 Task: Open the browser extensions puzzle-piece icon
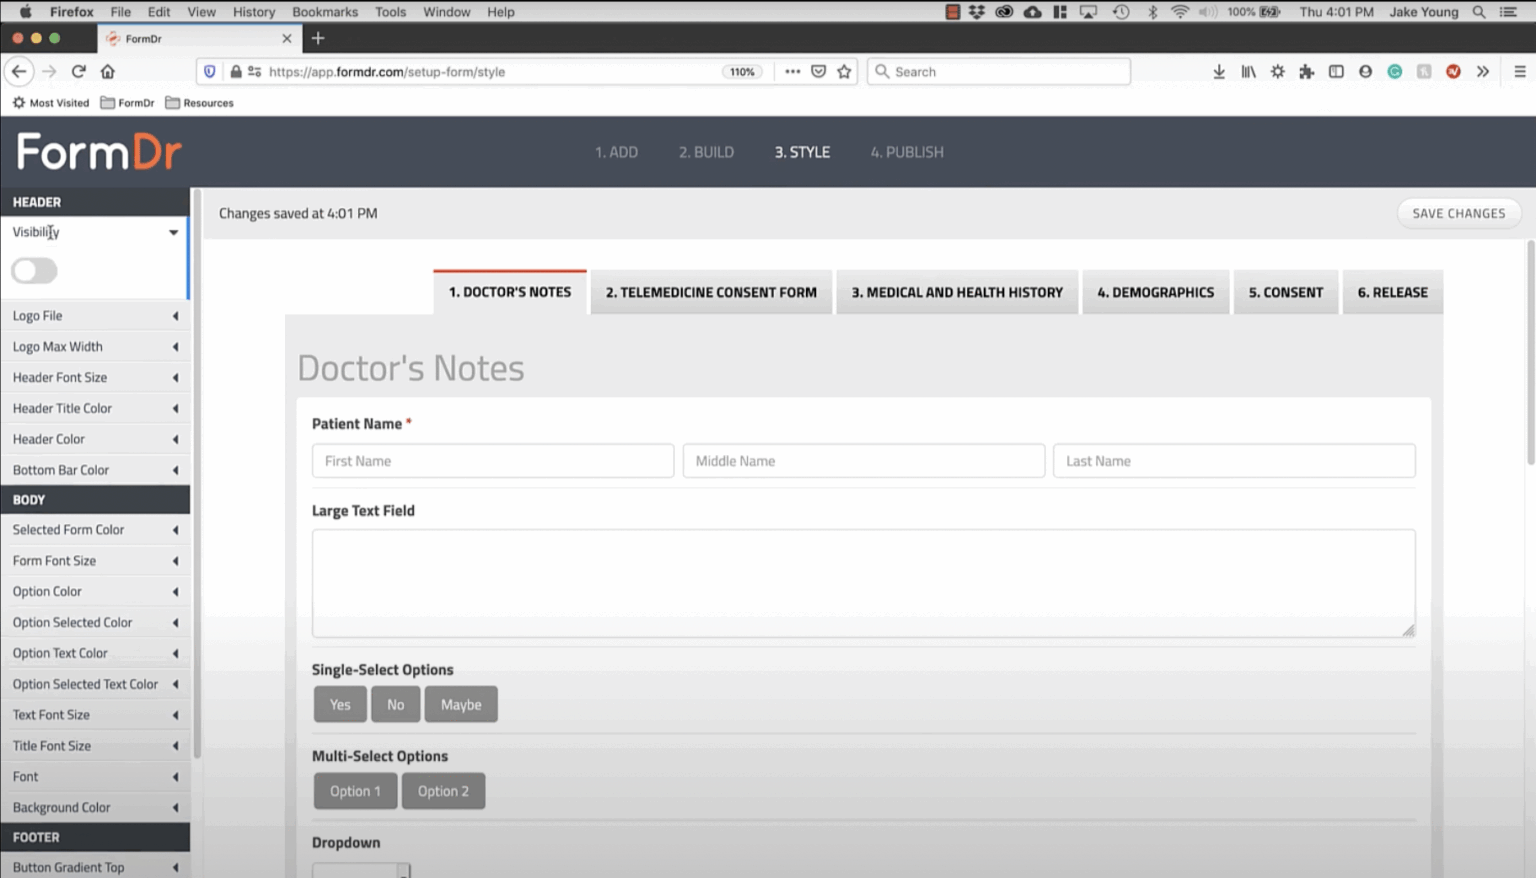tap(1306, 71)
